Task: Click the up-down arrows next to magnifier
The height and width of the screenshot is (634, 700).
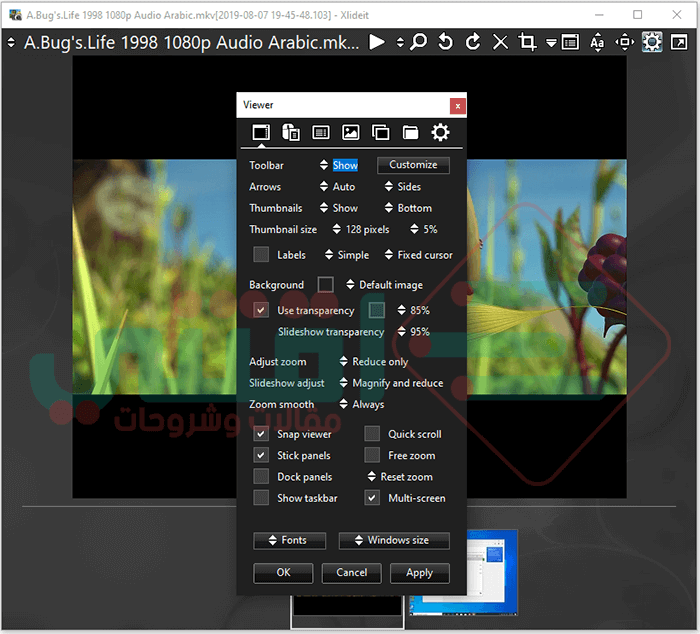Action: pyautogui.click(x=400, y=42)
